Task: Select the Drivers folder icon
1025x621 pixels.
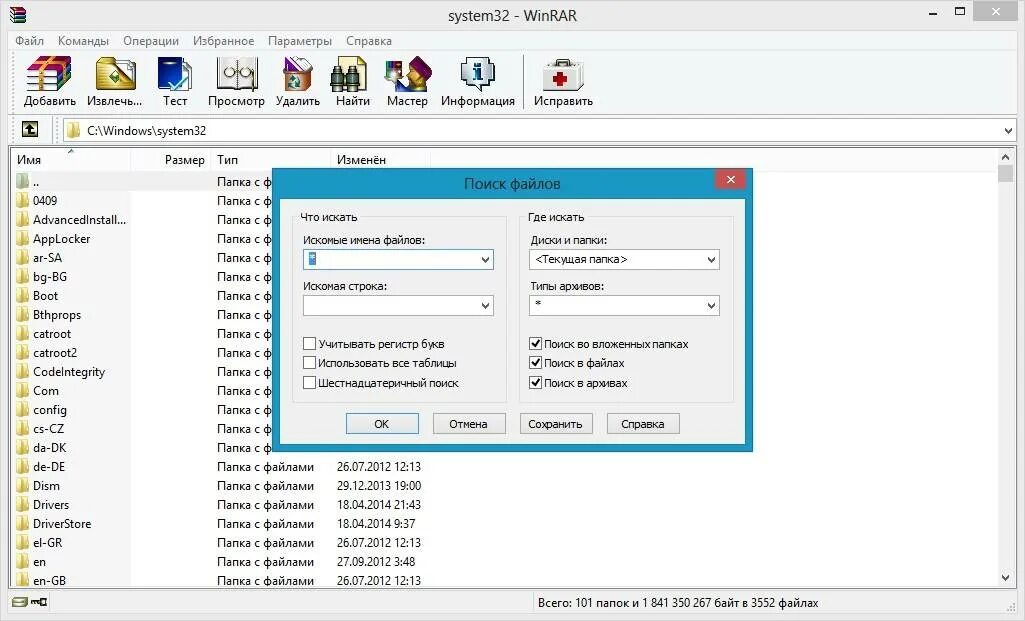Action: tap(23, 504)
